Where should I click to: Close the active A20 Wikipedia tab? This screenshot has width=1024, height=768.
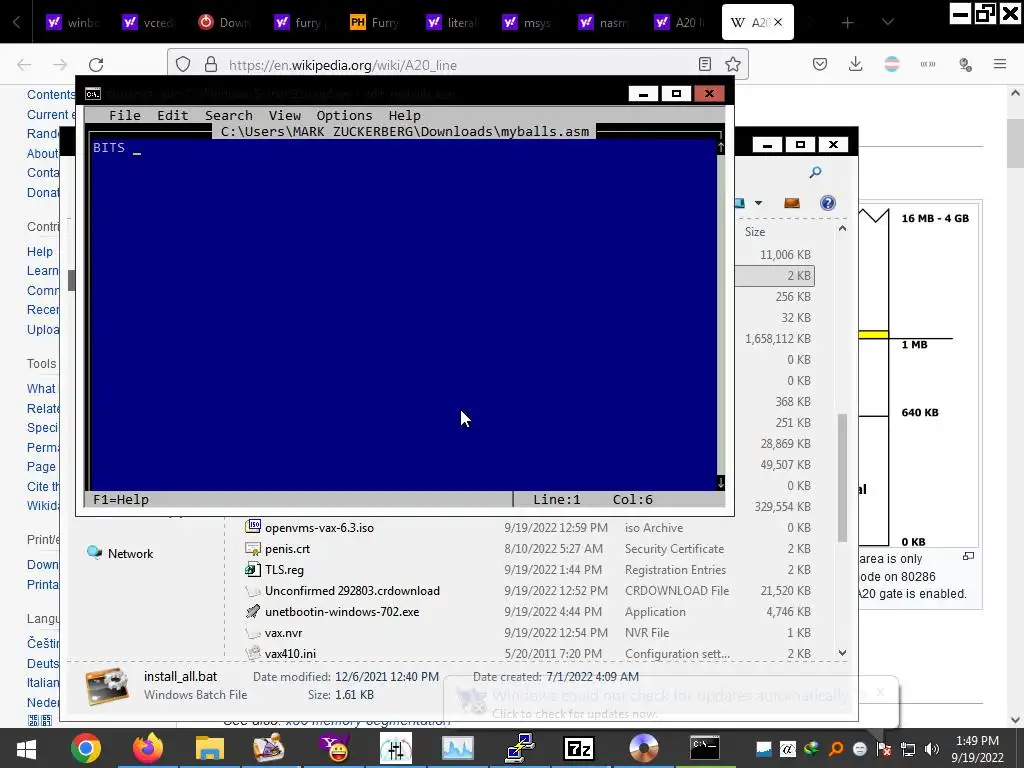[x=778, y=23]
